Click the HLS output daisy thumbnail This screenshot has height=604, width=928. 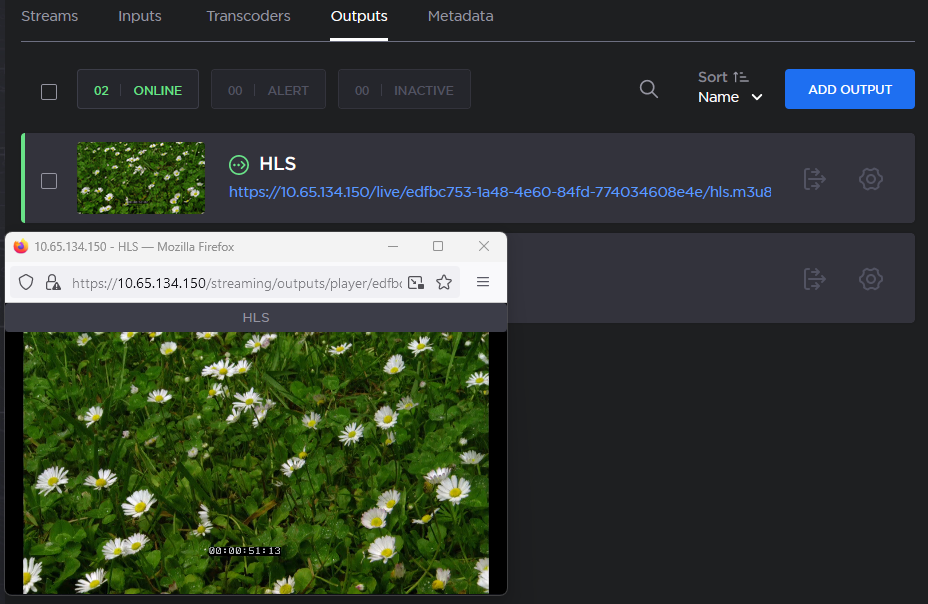(141, 178)
